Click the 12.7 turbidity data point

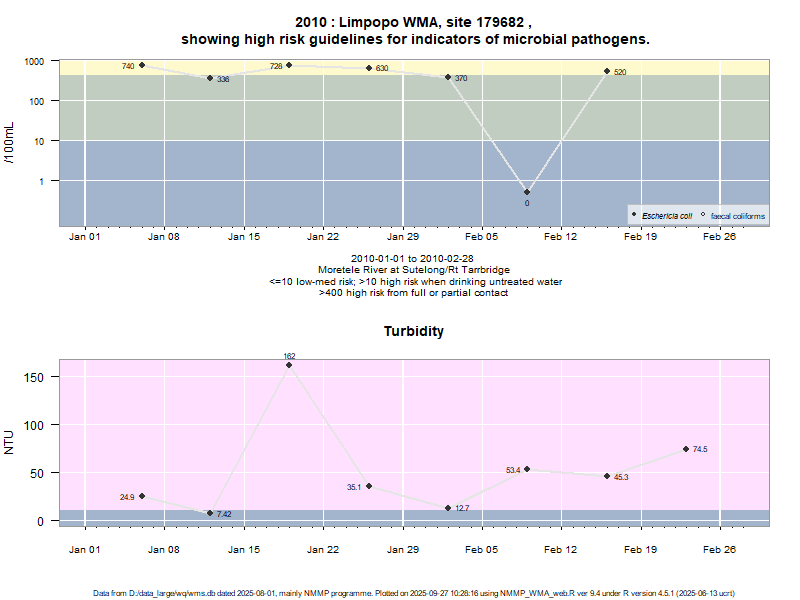coord(448,508)
